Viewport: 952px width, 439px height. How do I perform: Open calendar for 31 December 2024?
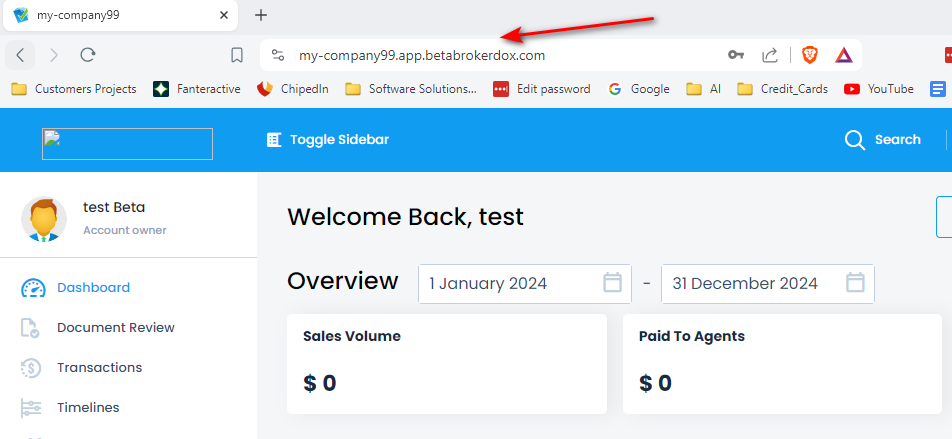(855, 283)
